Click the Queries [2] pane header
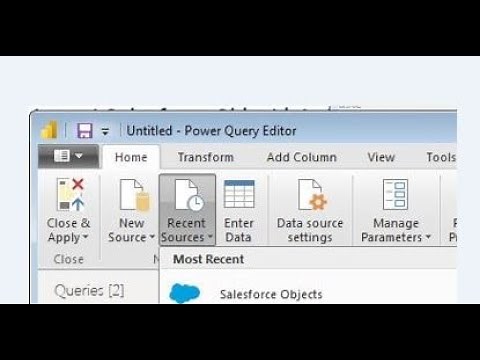This screenshot has width=480, height=360. pos(89,291)
